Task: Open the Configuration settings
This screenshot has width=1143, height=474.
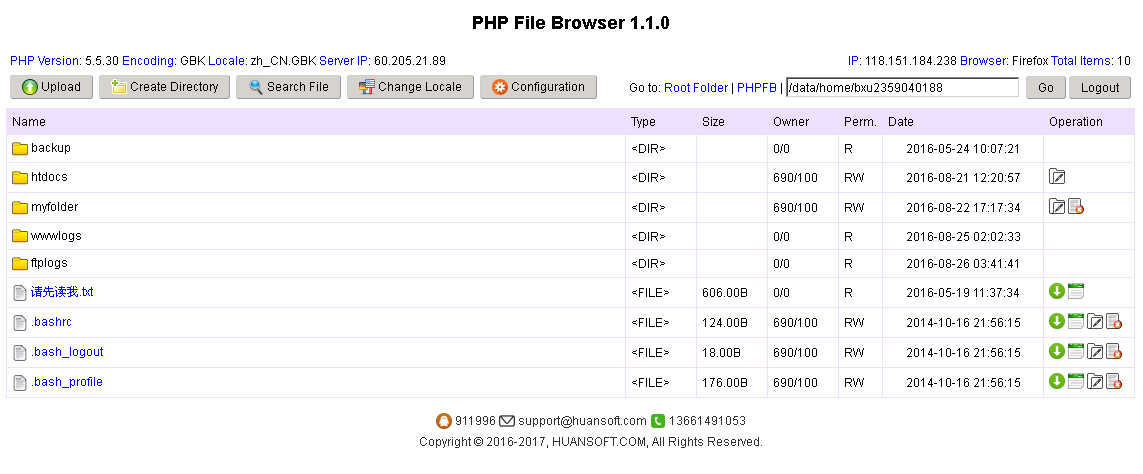Action: (538, 87)
